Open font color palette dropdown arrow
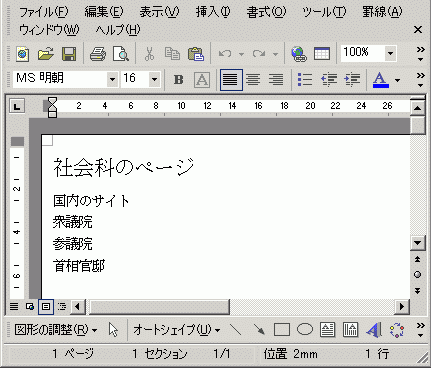The height and width of the screenshot is (368, 431). 397,80
